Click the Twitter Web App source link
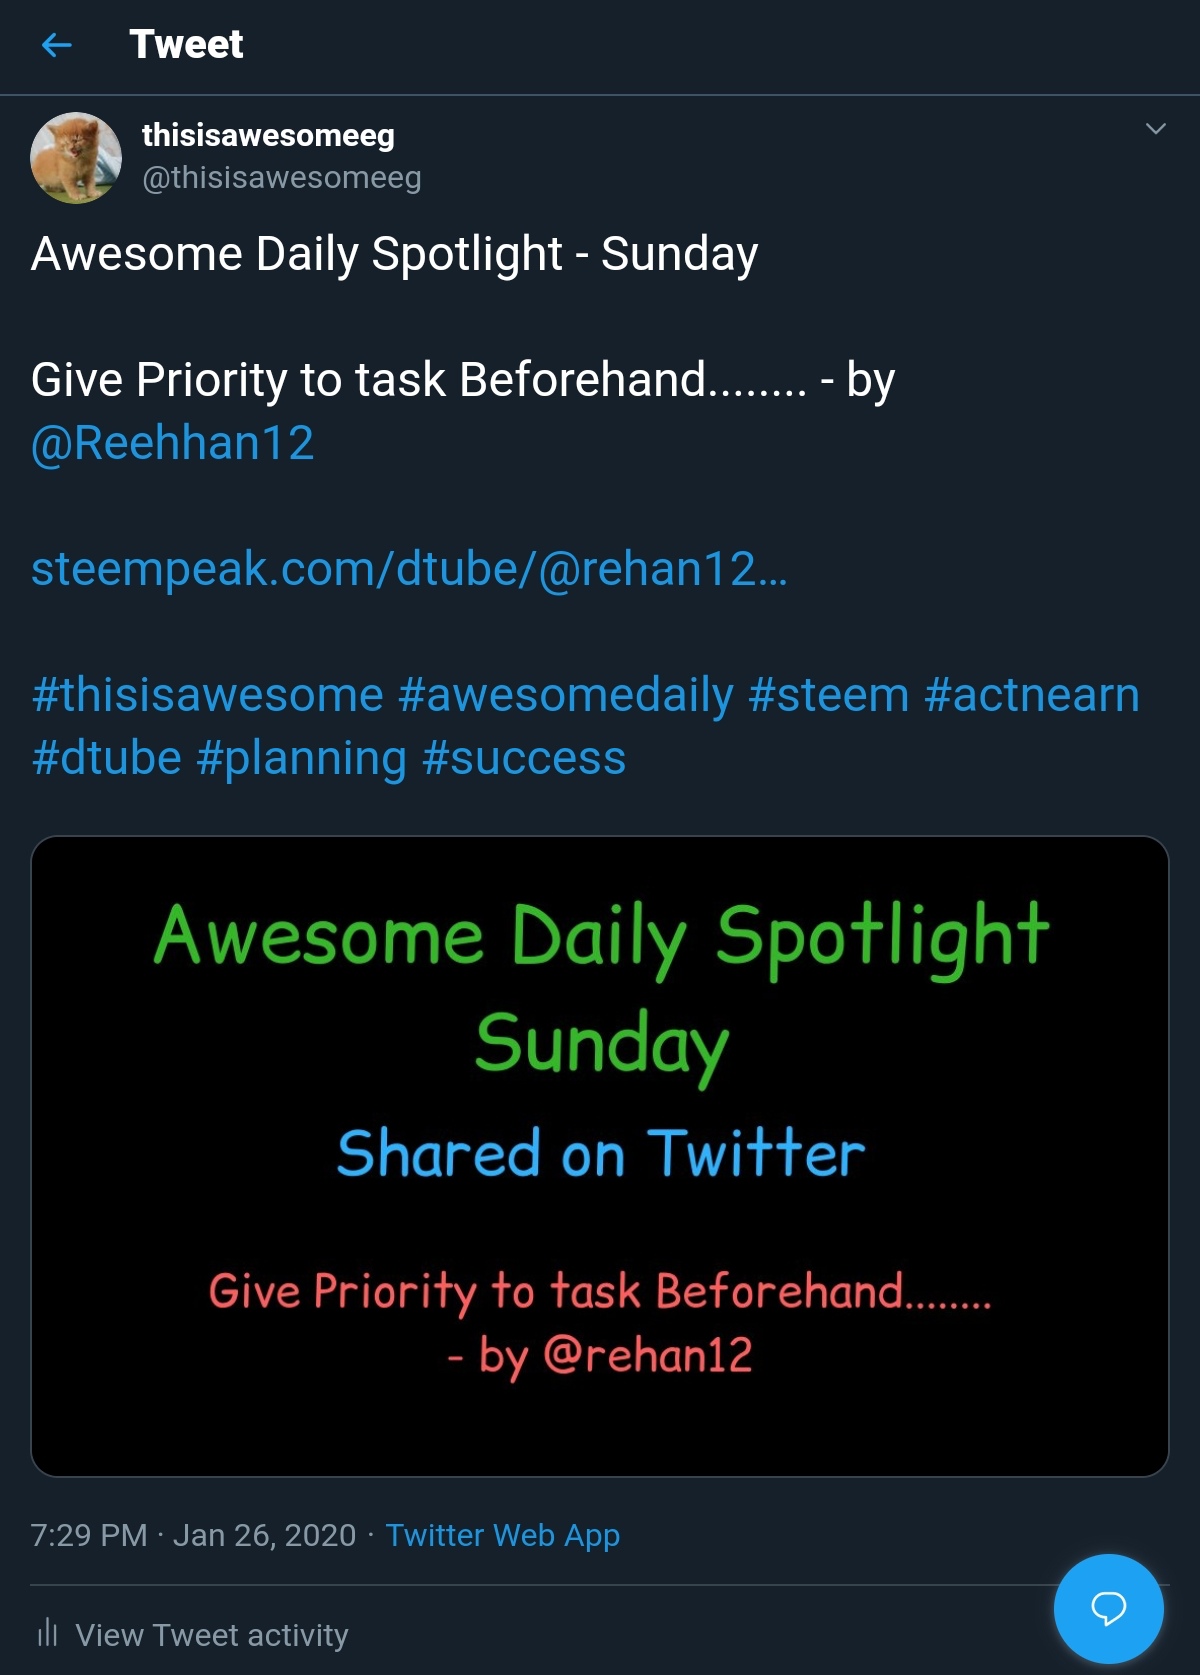 pos(502,1535)
